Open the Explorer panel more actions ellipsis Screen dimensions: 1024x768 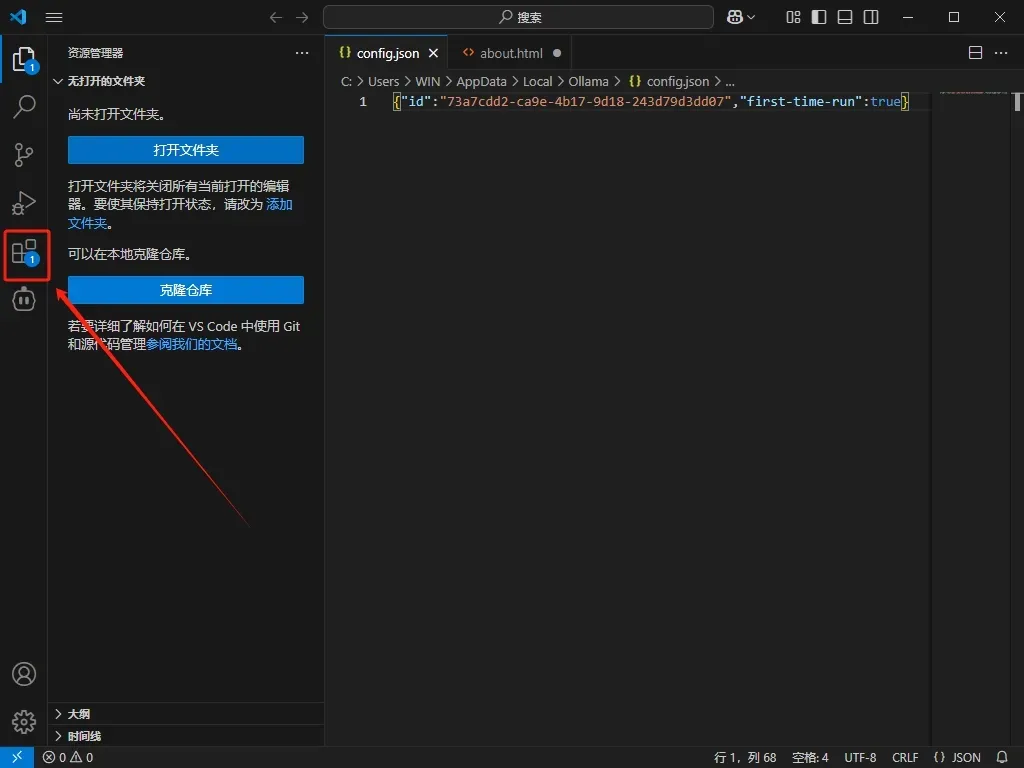click(302, 53)
